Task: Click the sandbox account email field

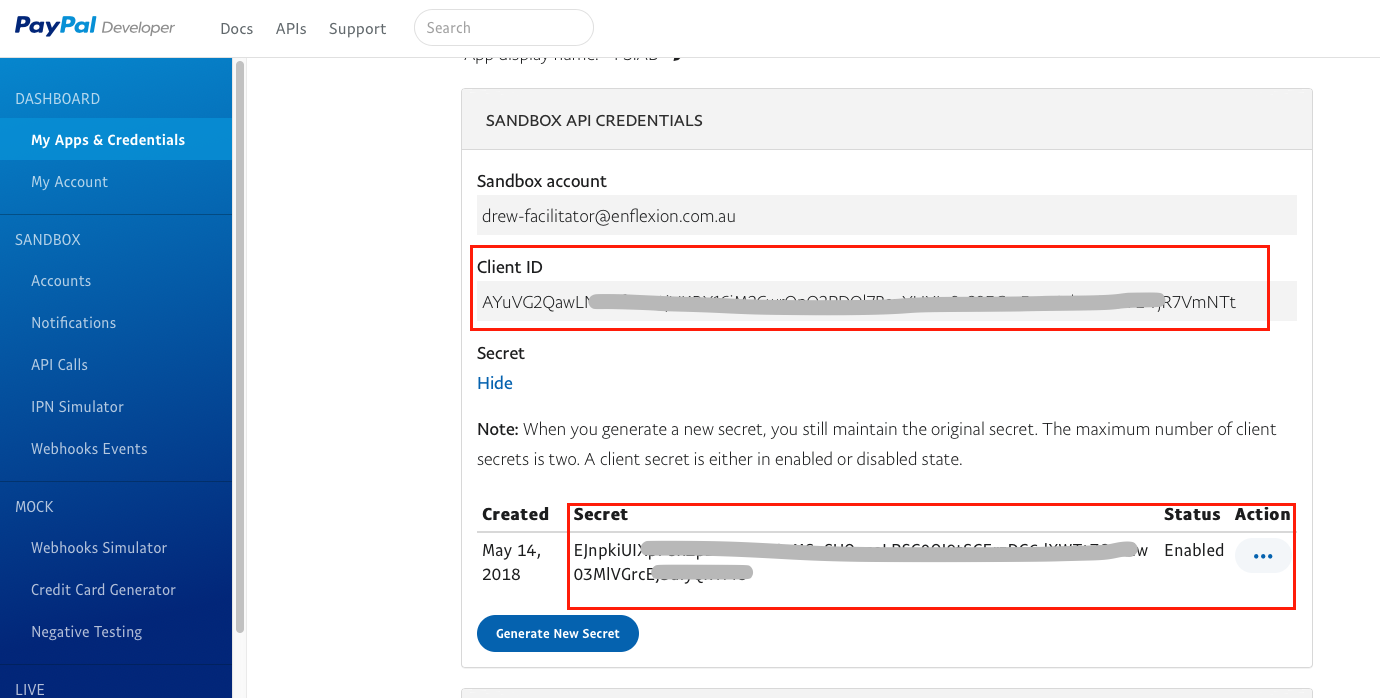Action: click(886, 216)
